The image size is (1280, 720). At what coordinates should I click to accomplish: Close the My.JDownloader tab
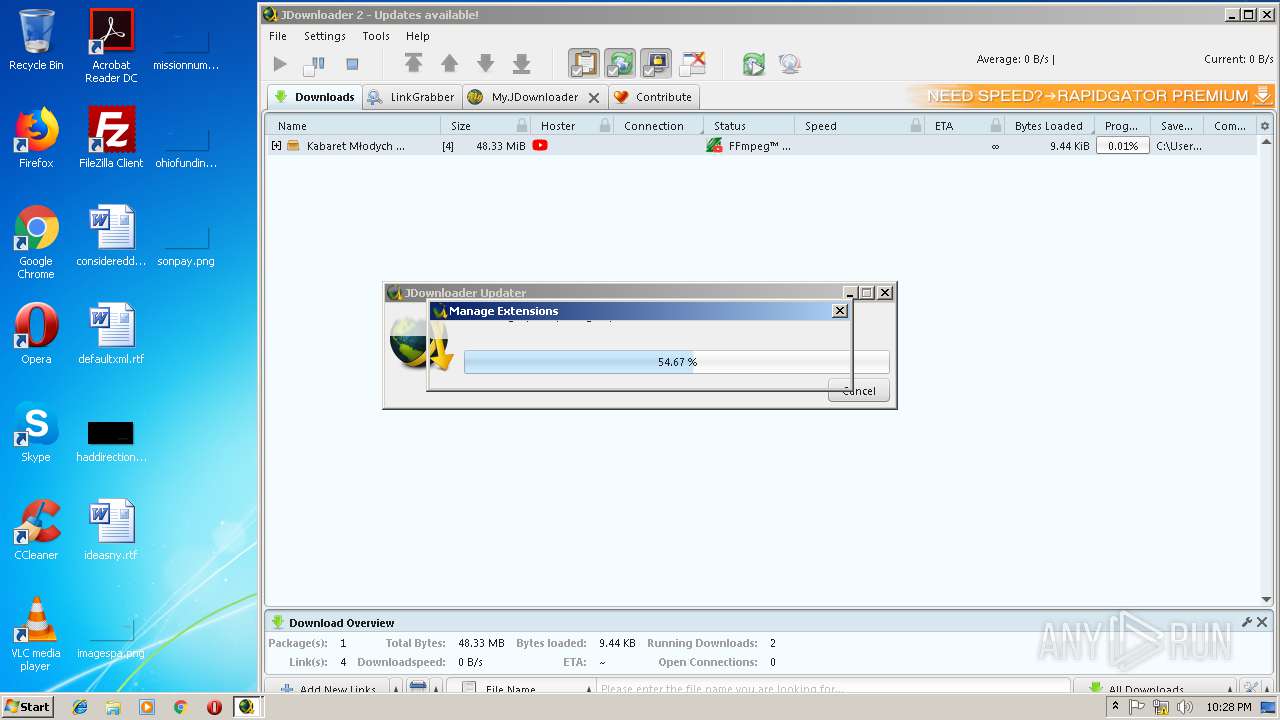(594, 98)
